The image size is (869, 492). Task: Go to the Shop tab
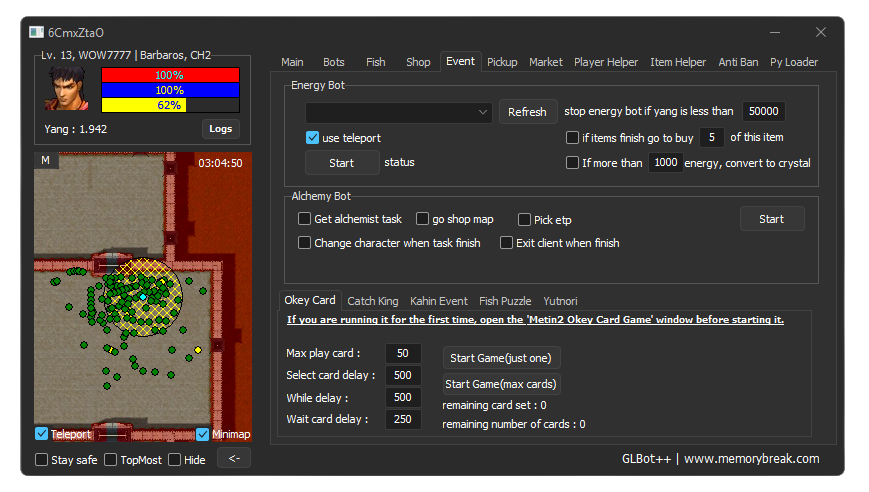click(418, 62)
